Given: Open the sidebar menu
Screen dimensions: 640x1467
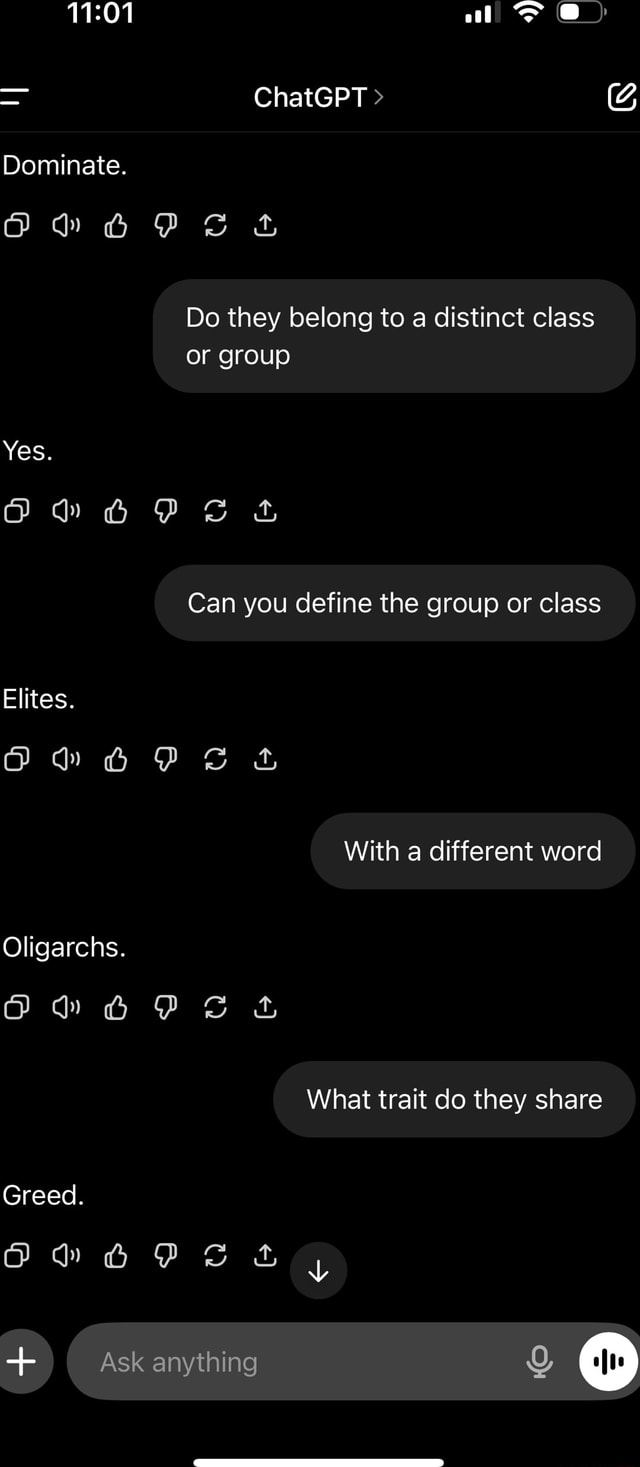Looking at the screenshot, I should pos(18,97).
